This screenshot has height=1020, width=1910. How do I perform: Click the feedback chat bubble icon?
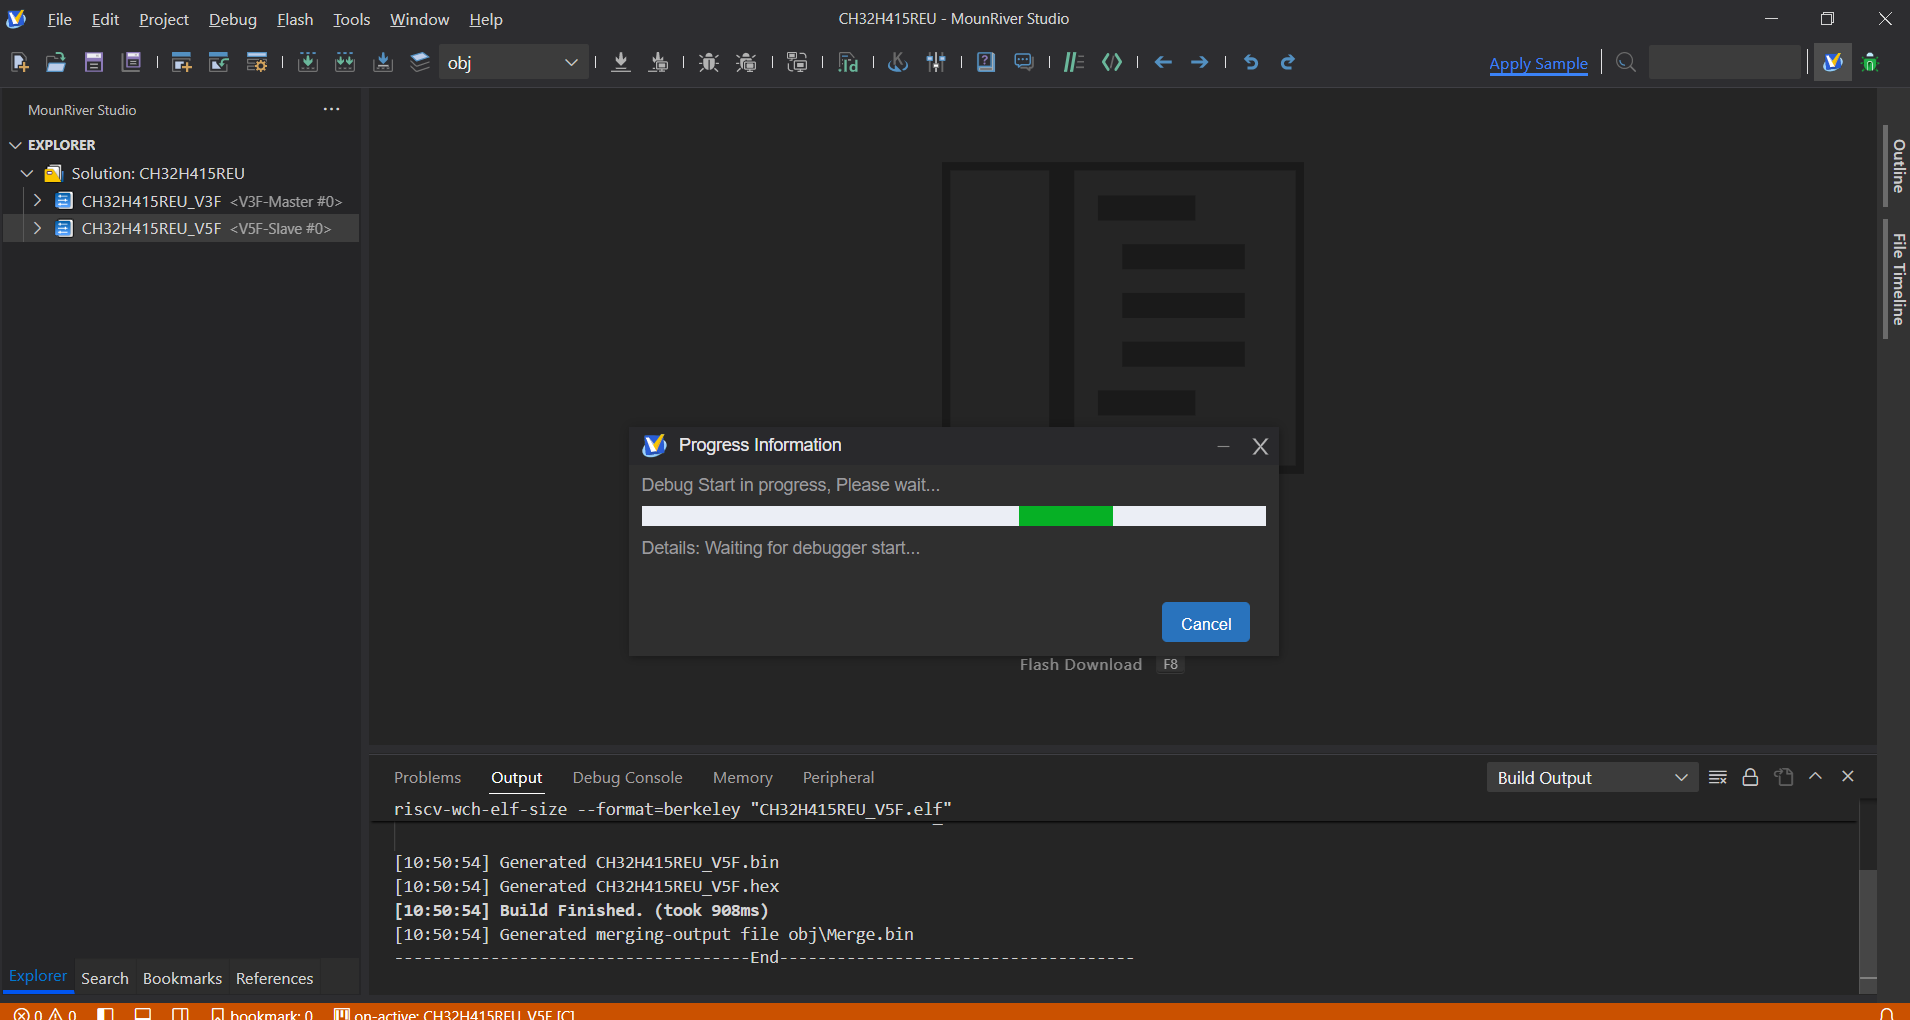[1024, 62]
